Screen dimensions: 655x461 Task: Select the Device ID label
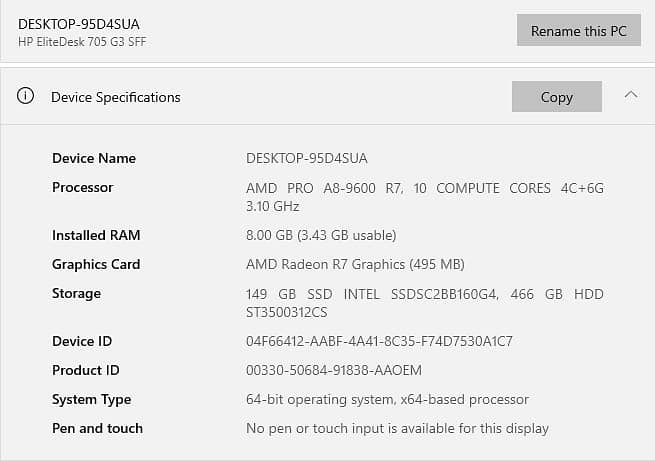point(82,341)
